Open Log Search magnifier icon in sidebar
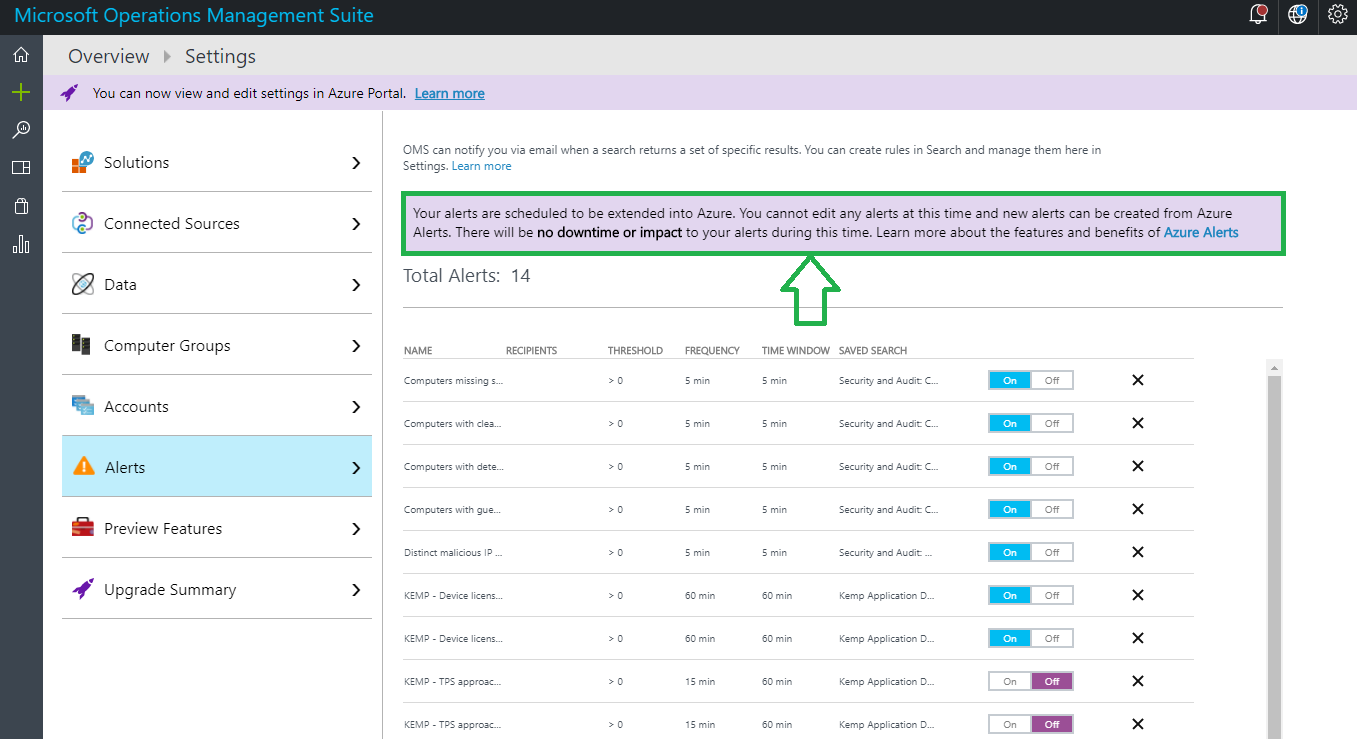Image resolution: width=1357 pixels, height=739 pixels. click(x=21, y=130)
